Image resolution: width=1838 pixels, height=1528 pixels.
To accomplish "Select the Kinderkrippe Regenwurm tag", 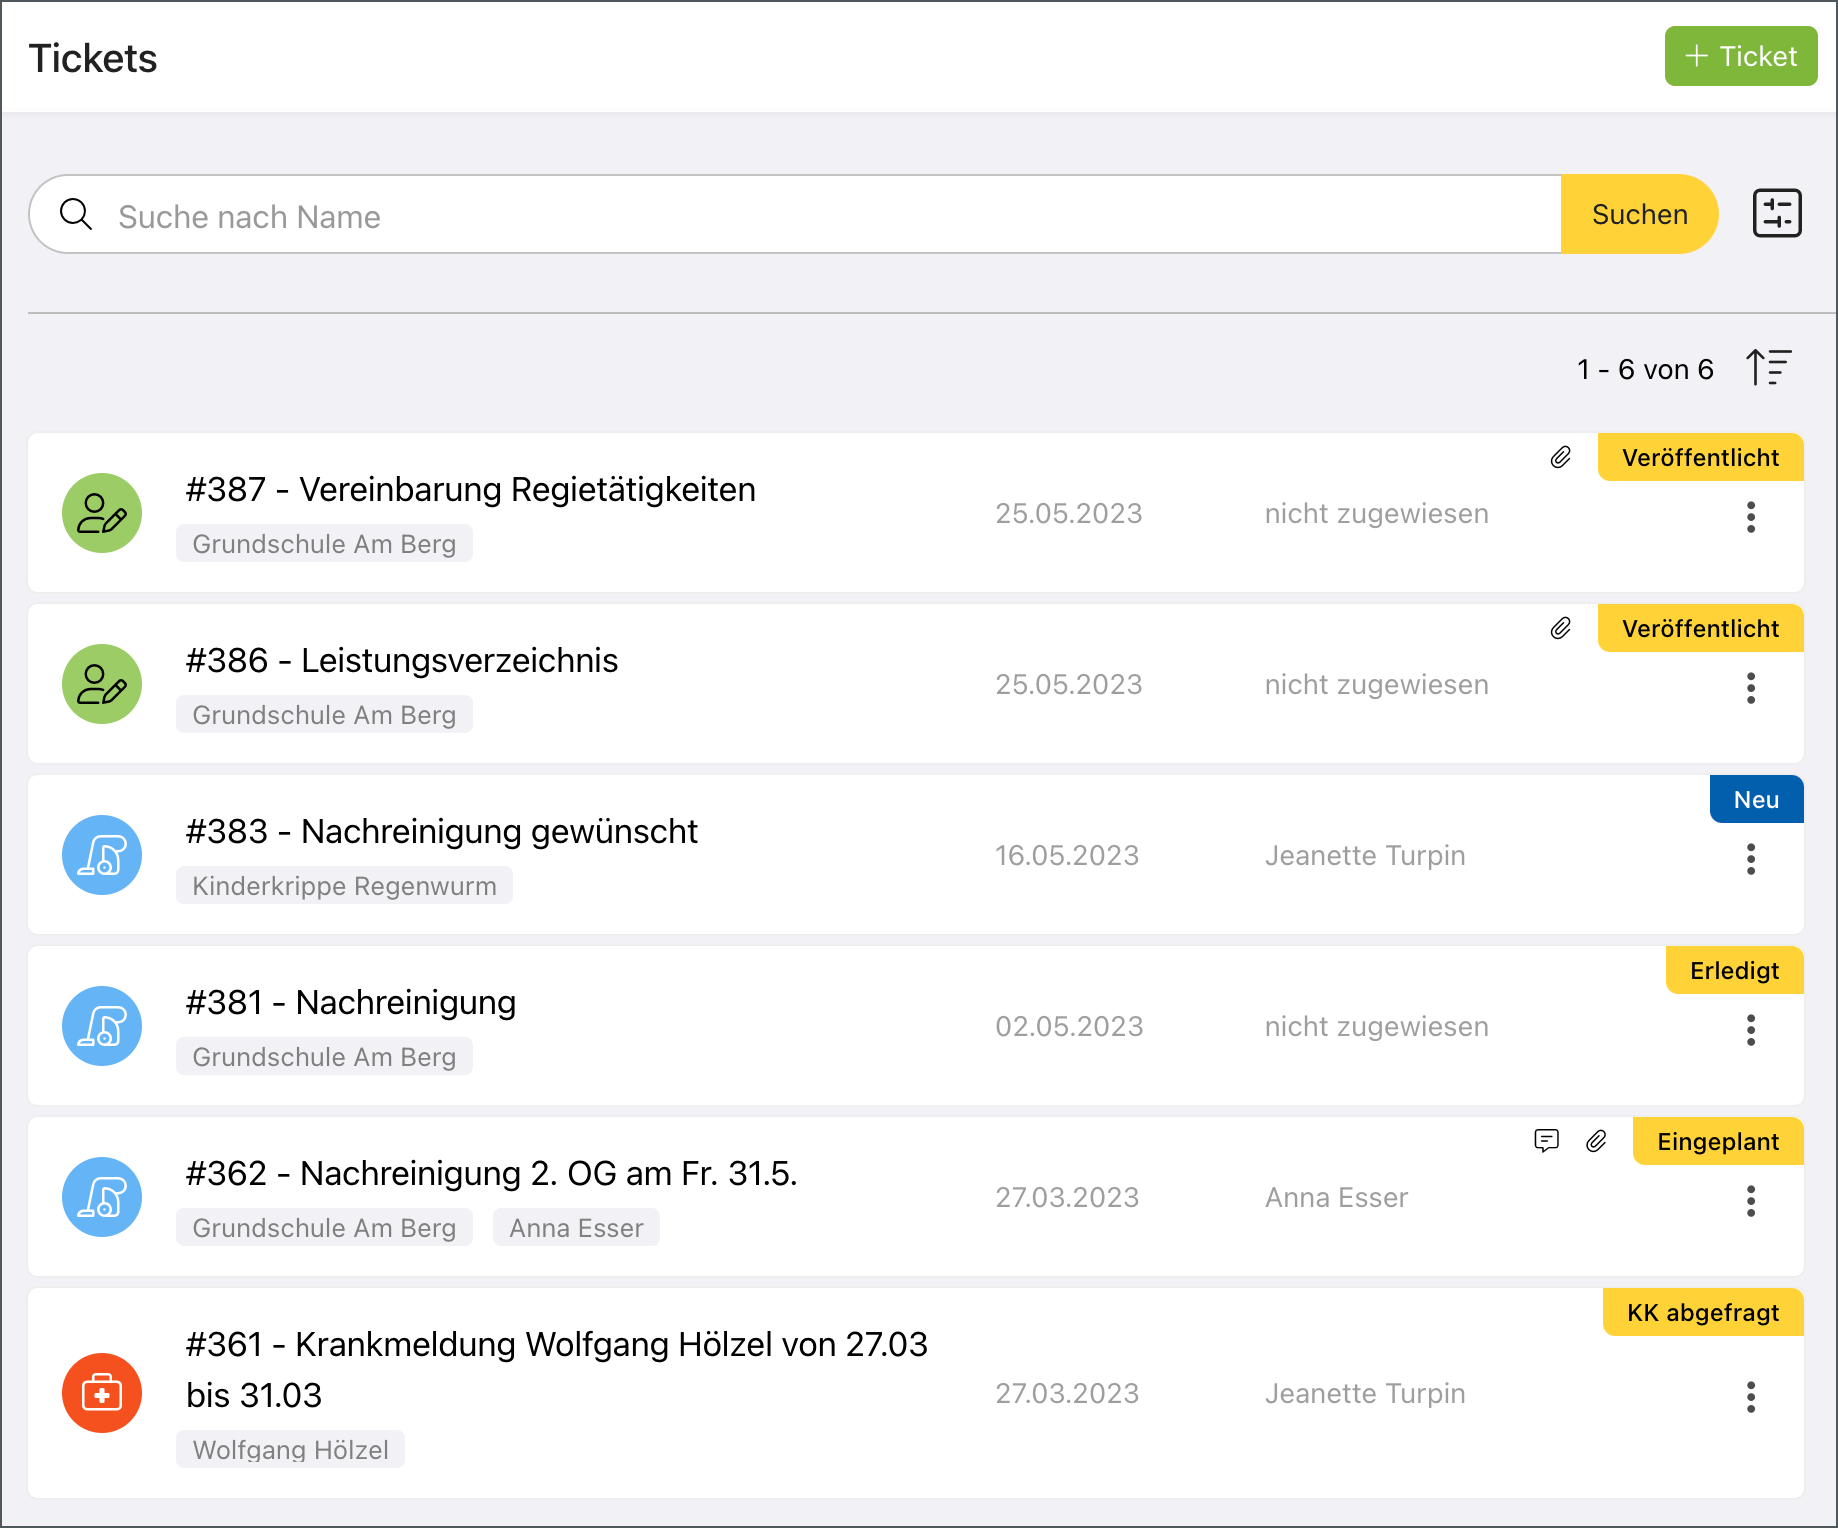I will click(x=344, y=886).
